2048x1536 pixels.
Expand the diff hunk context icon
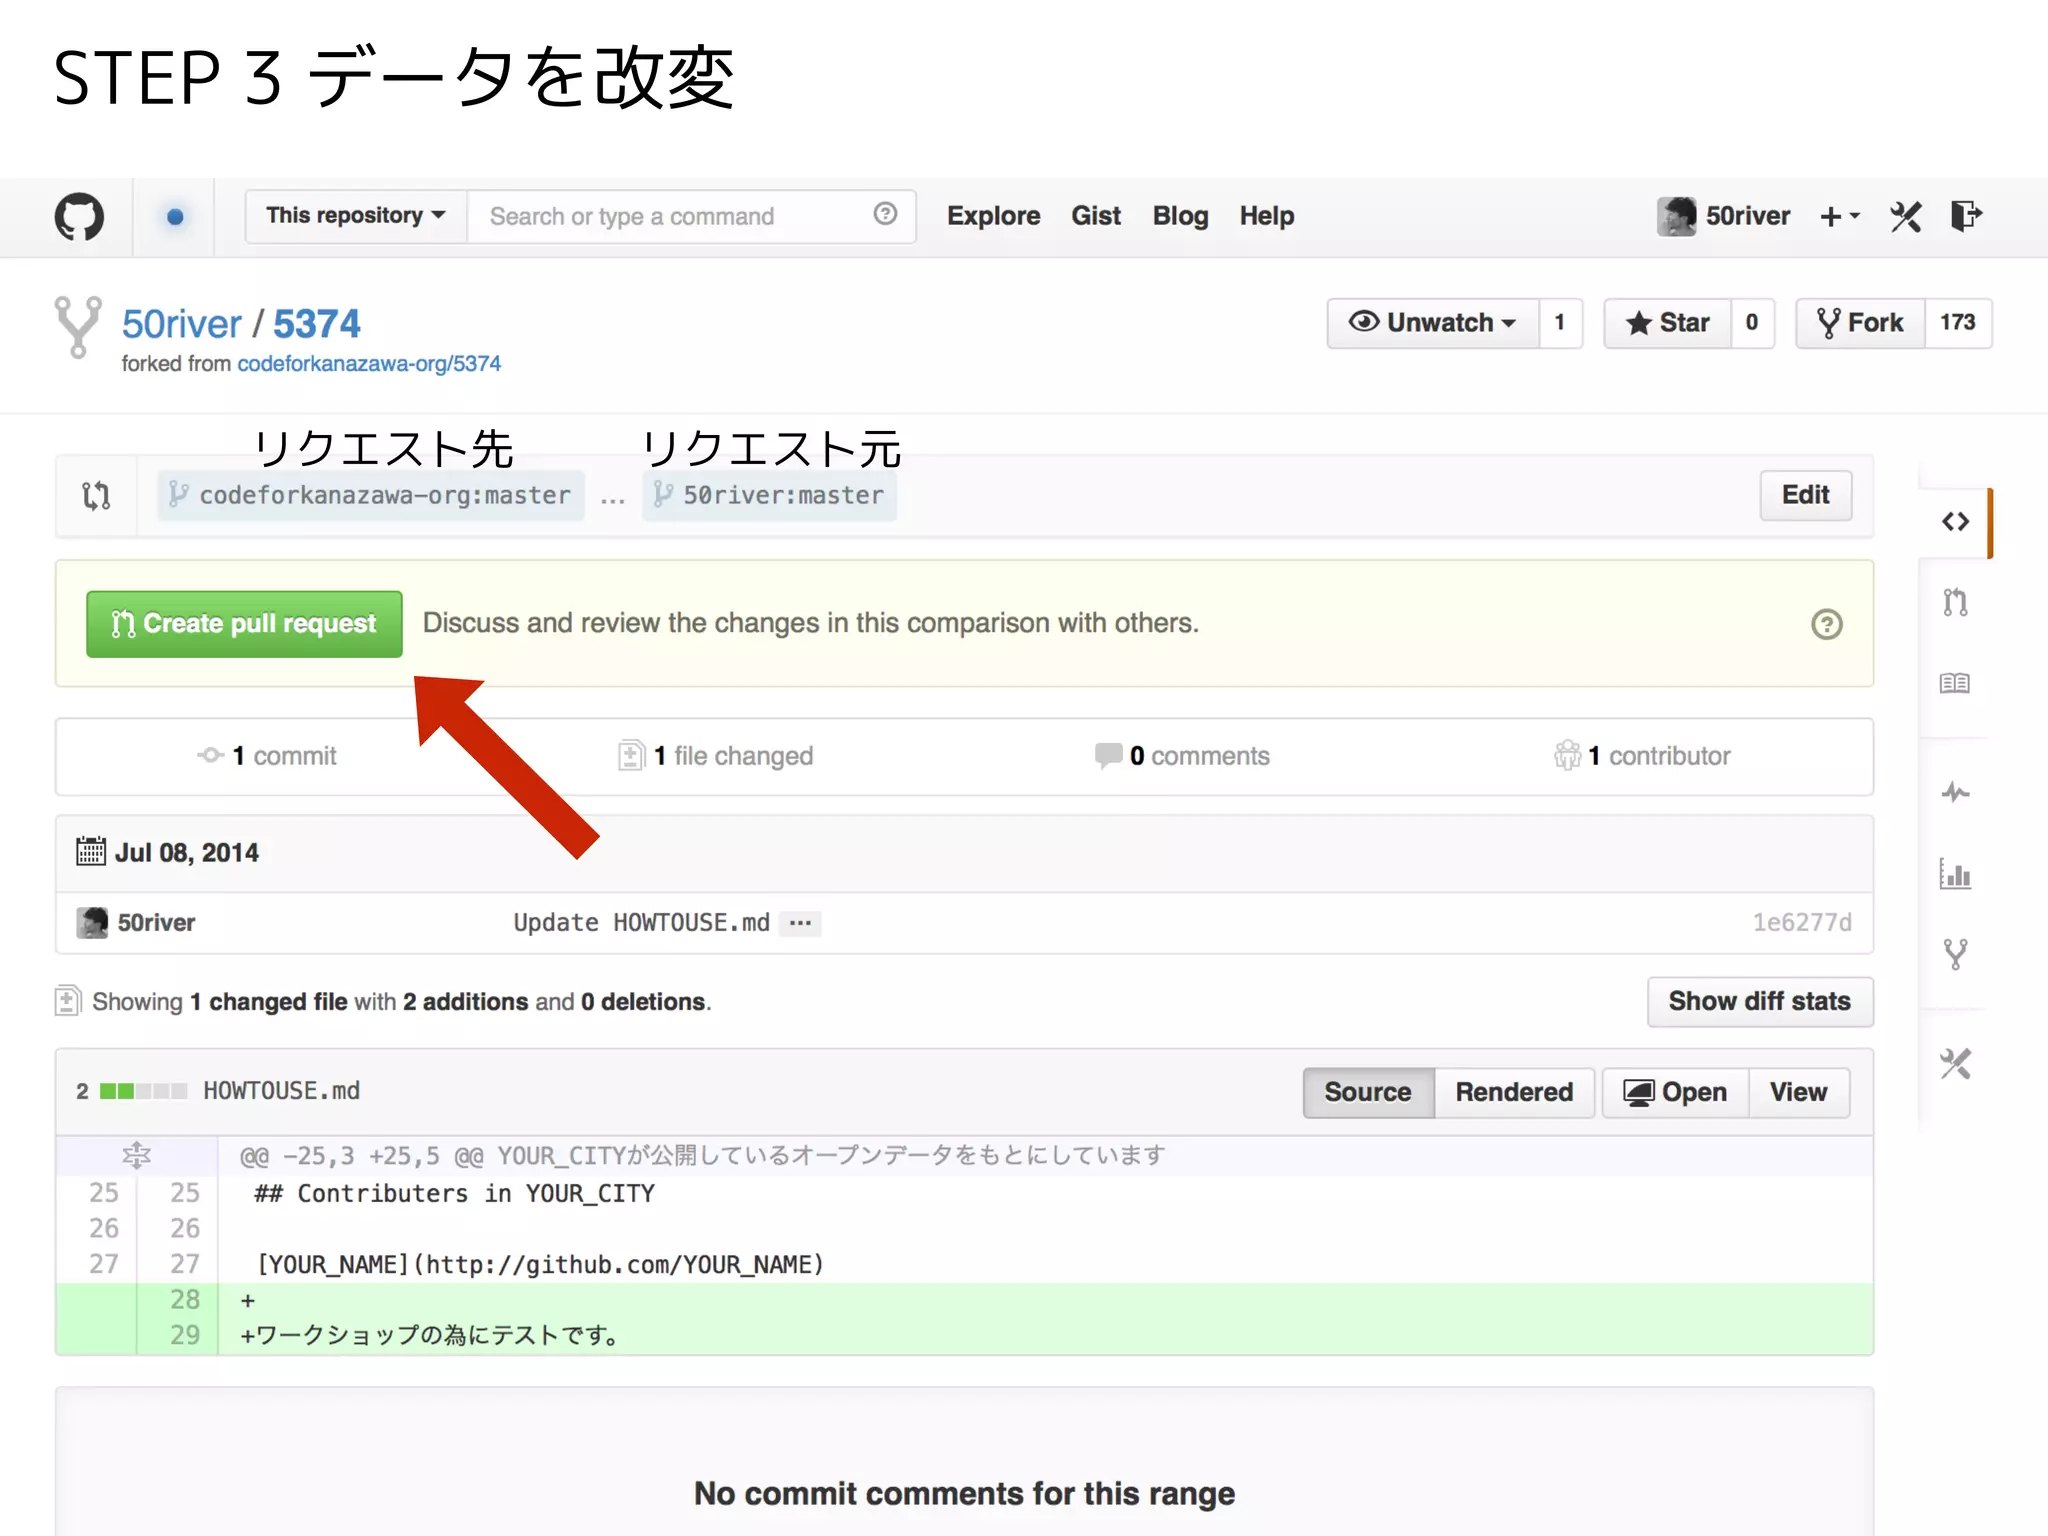pyautogui.click(x=136, y=1156)
